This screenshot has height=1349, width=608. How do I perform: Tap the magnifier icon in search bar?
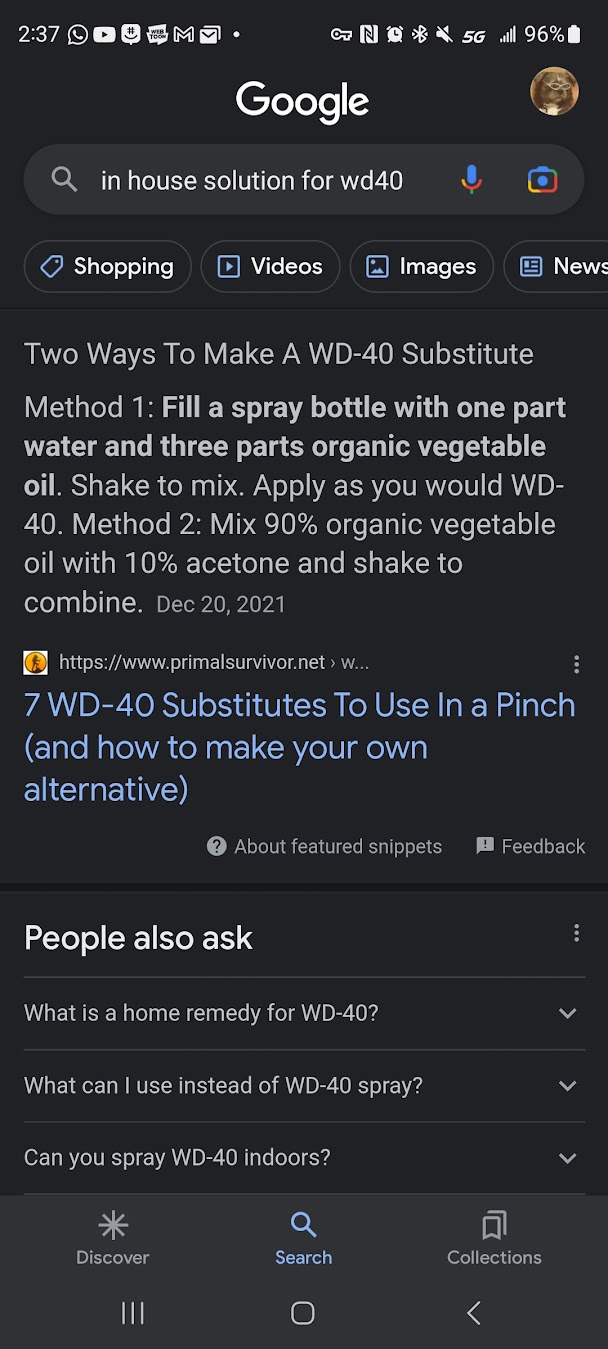(64, 180)
